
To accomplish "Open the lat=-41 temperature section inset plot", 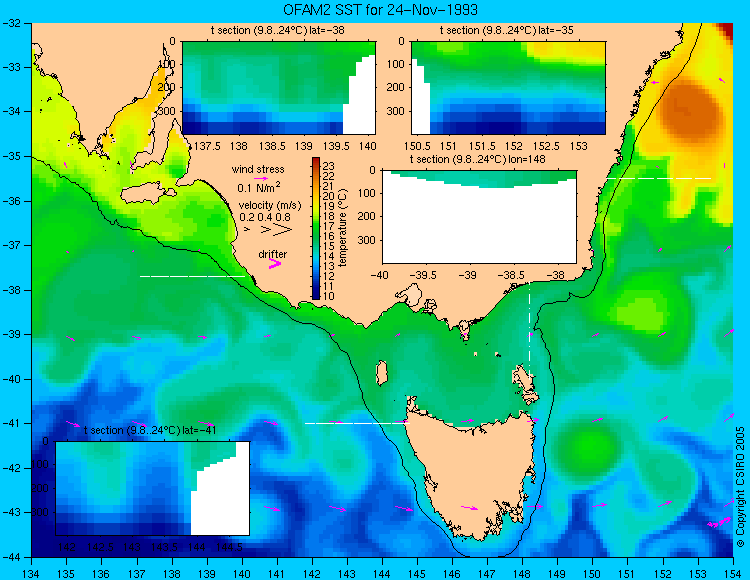I will pos(153,488).
